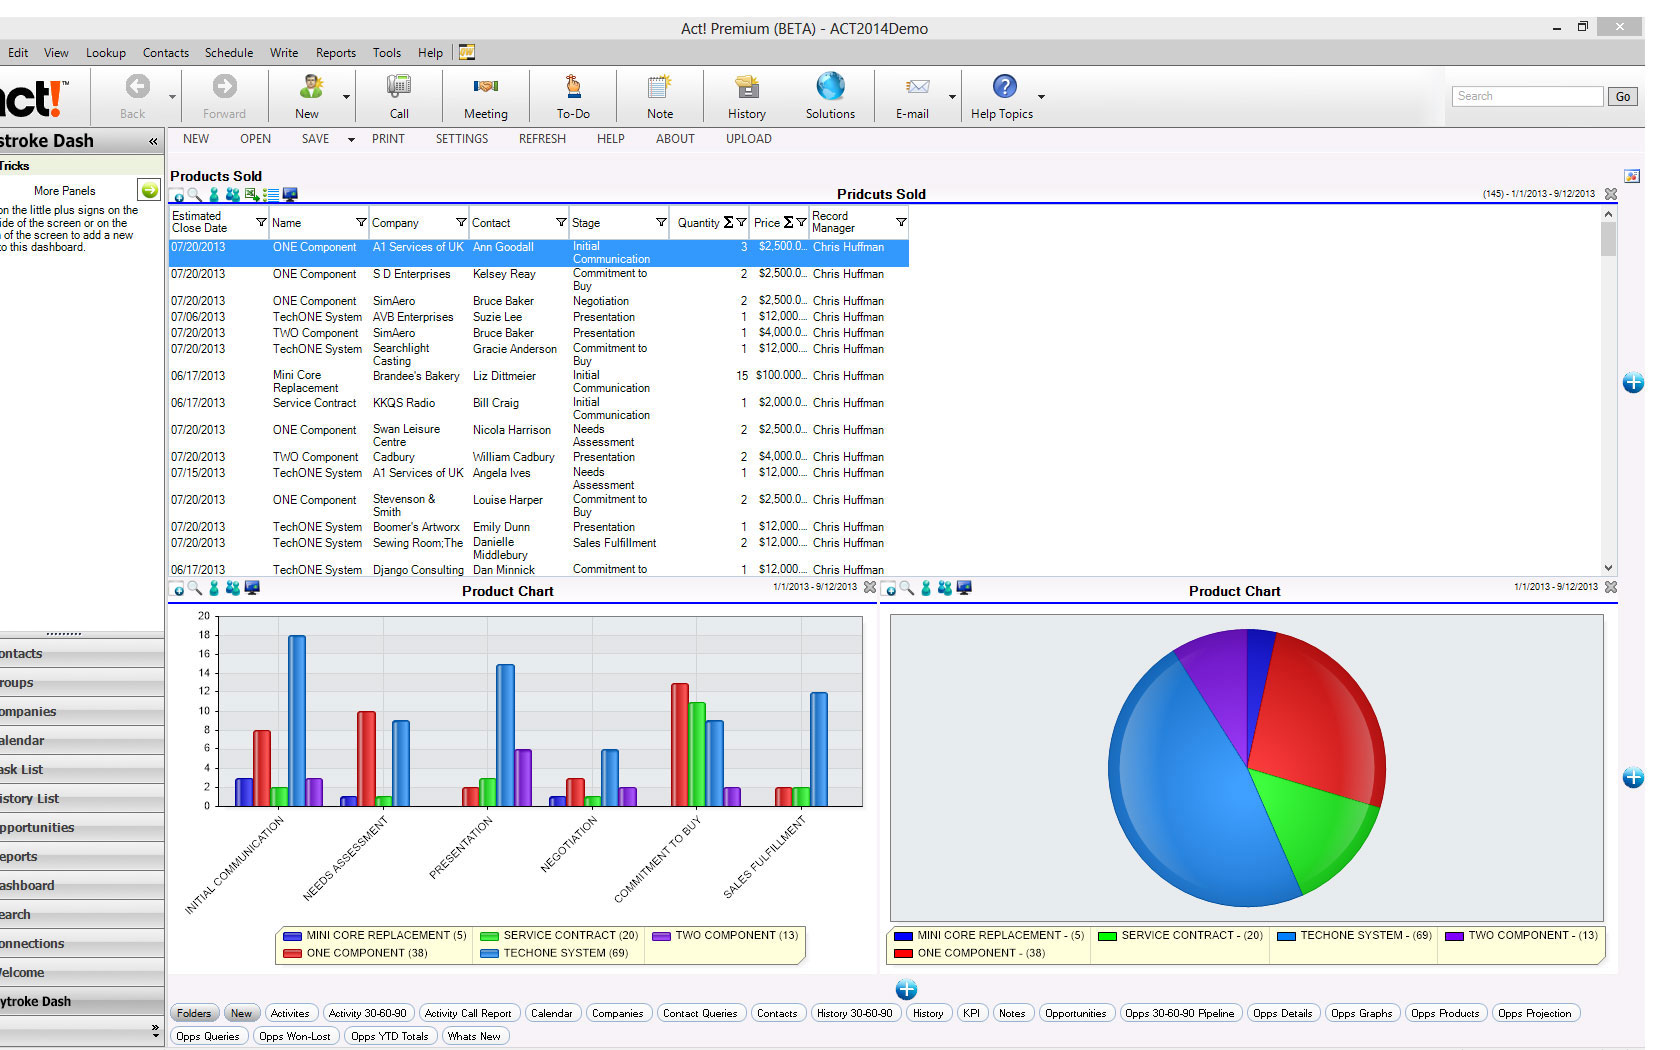Viewport: 1680px width, 1050px height.
Task: Click the New contact icon
Action: [x=311, y=86]
